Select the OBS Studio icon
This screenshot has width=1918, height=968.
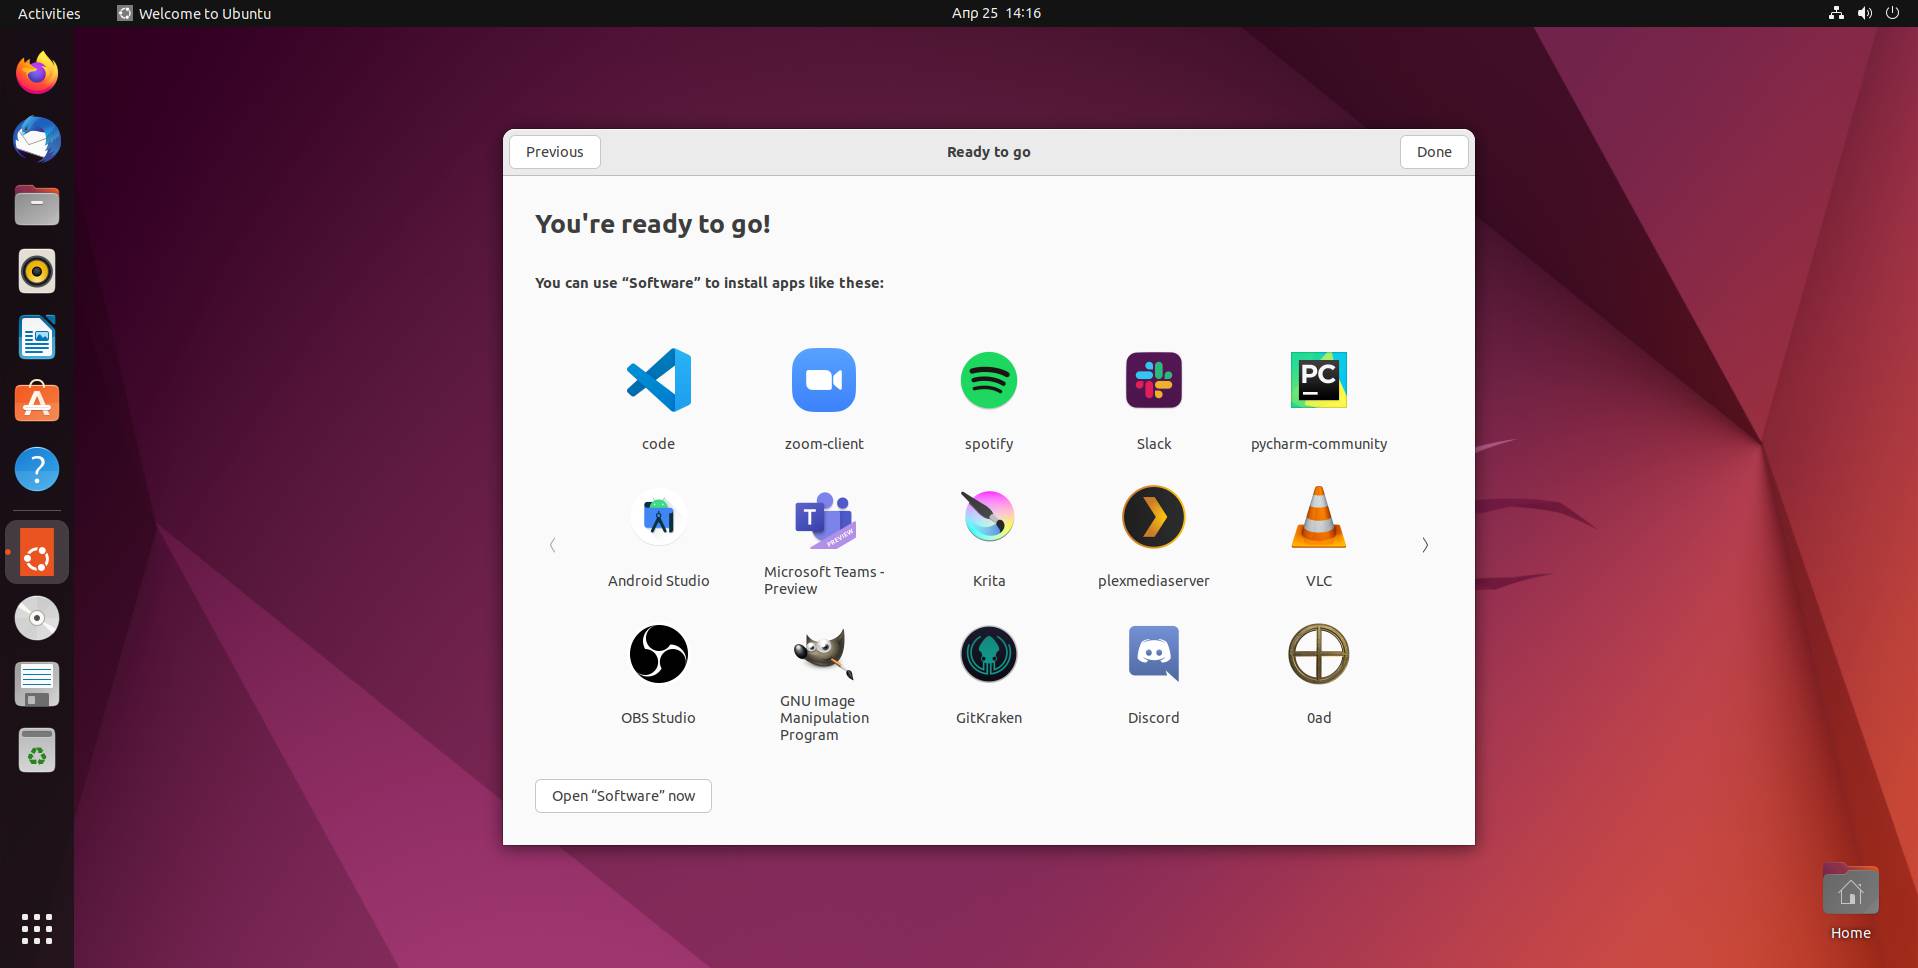click(x=657, y=653)
